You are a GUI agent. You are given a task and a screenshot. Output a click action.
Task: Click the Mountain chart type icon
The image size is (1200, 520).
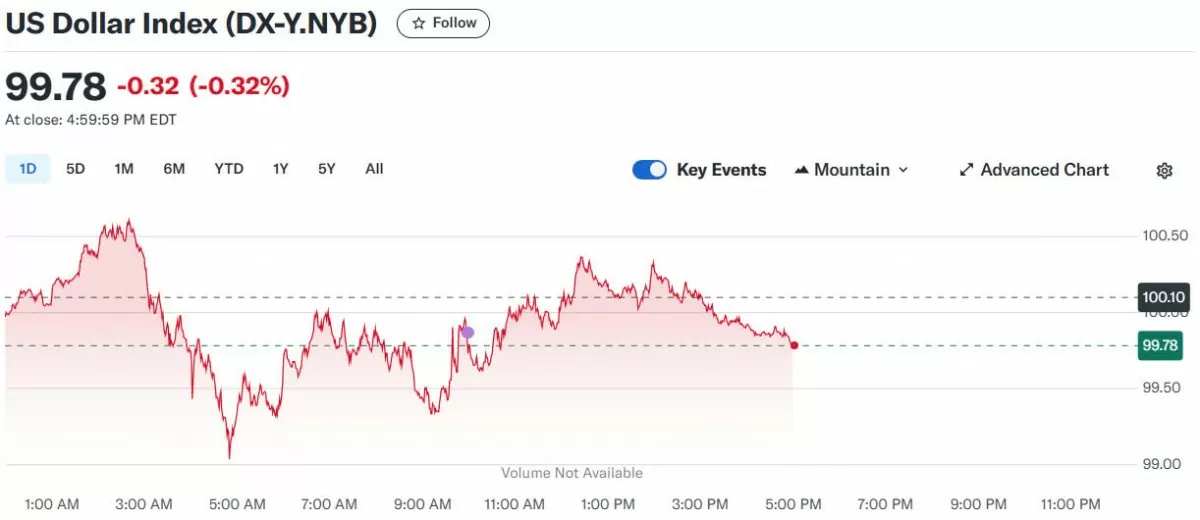click(801, 170)
